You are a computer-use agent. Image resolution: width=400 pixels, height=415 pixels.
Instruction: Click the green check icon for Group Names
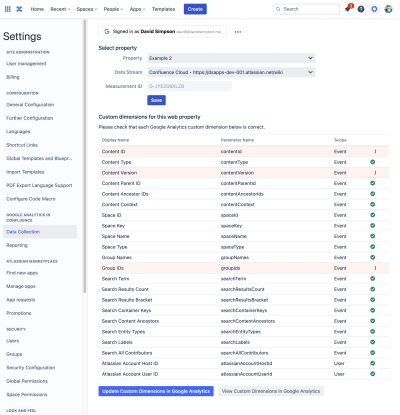(373, 257)
